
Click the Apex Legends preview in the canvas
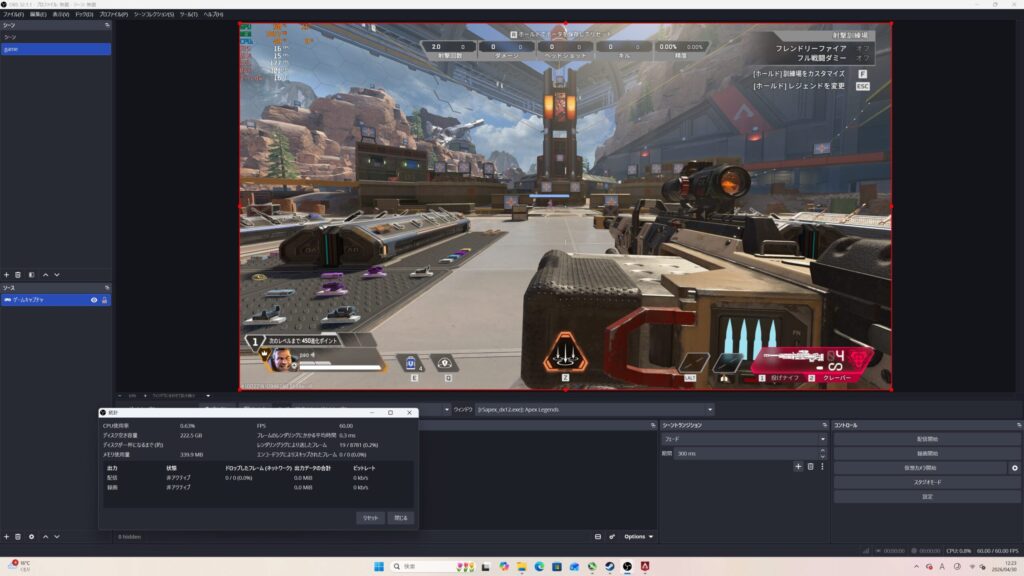tap(566, 206)
